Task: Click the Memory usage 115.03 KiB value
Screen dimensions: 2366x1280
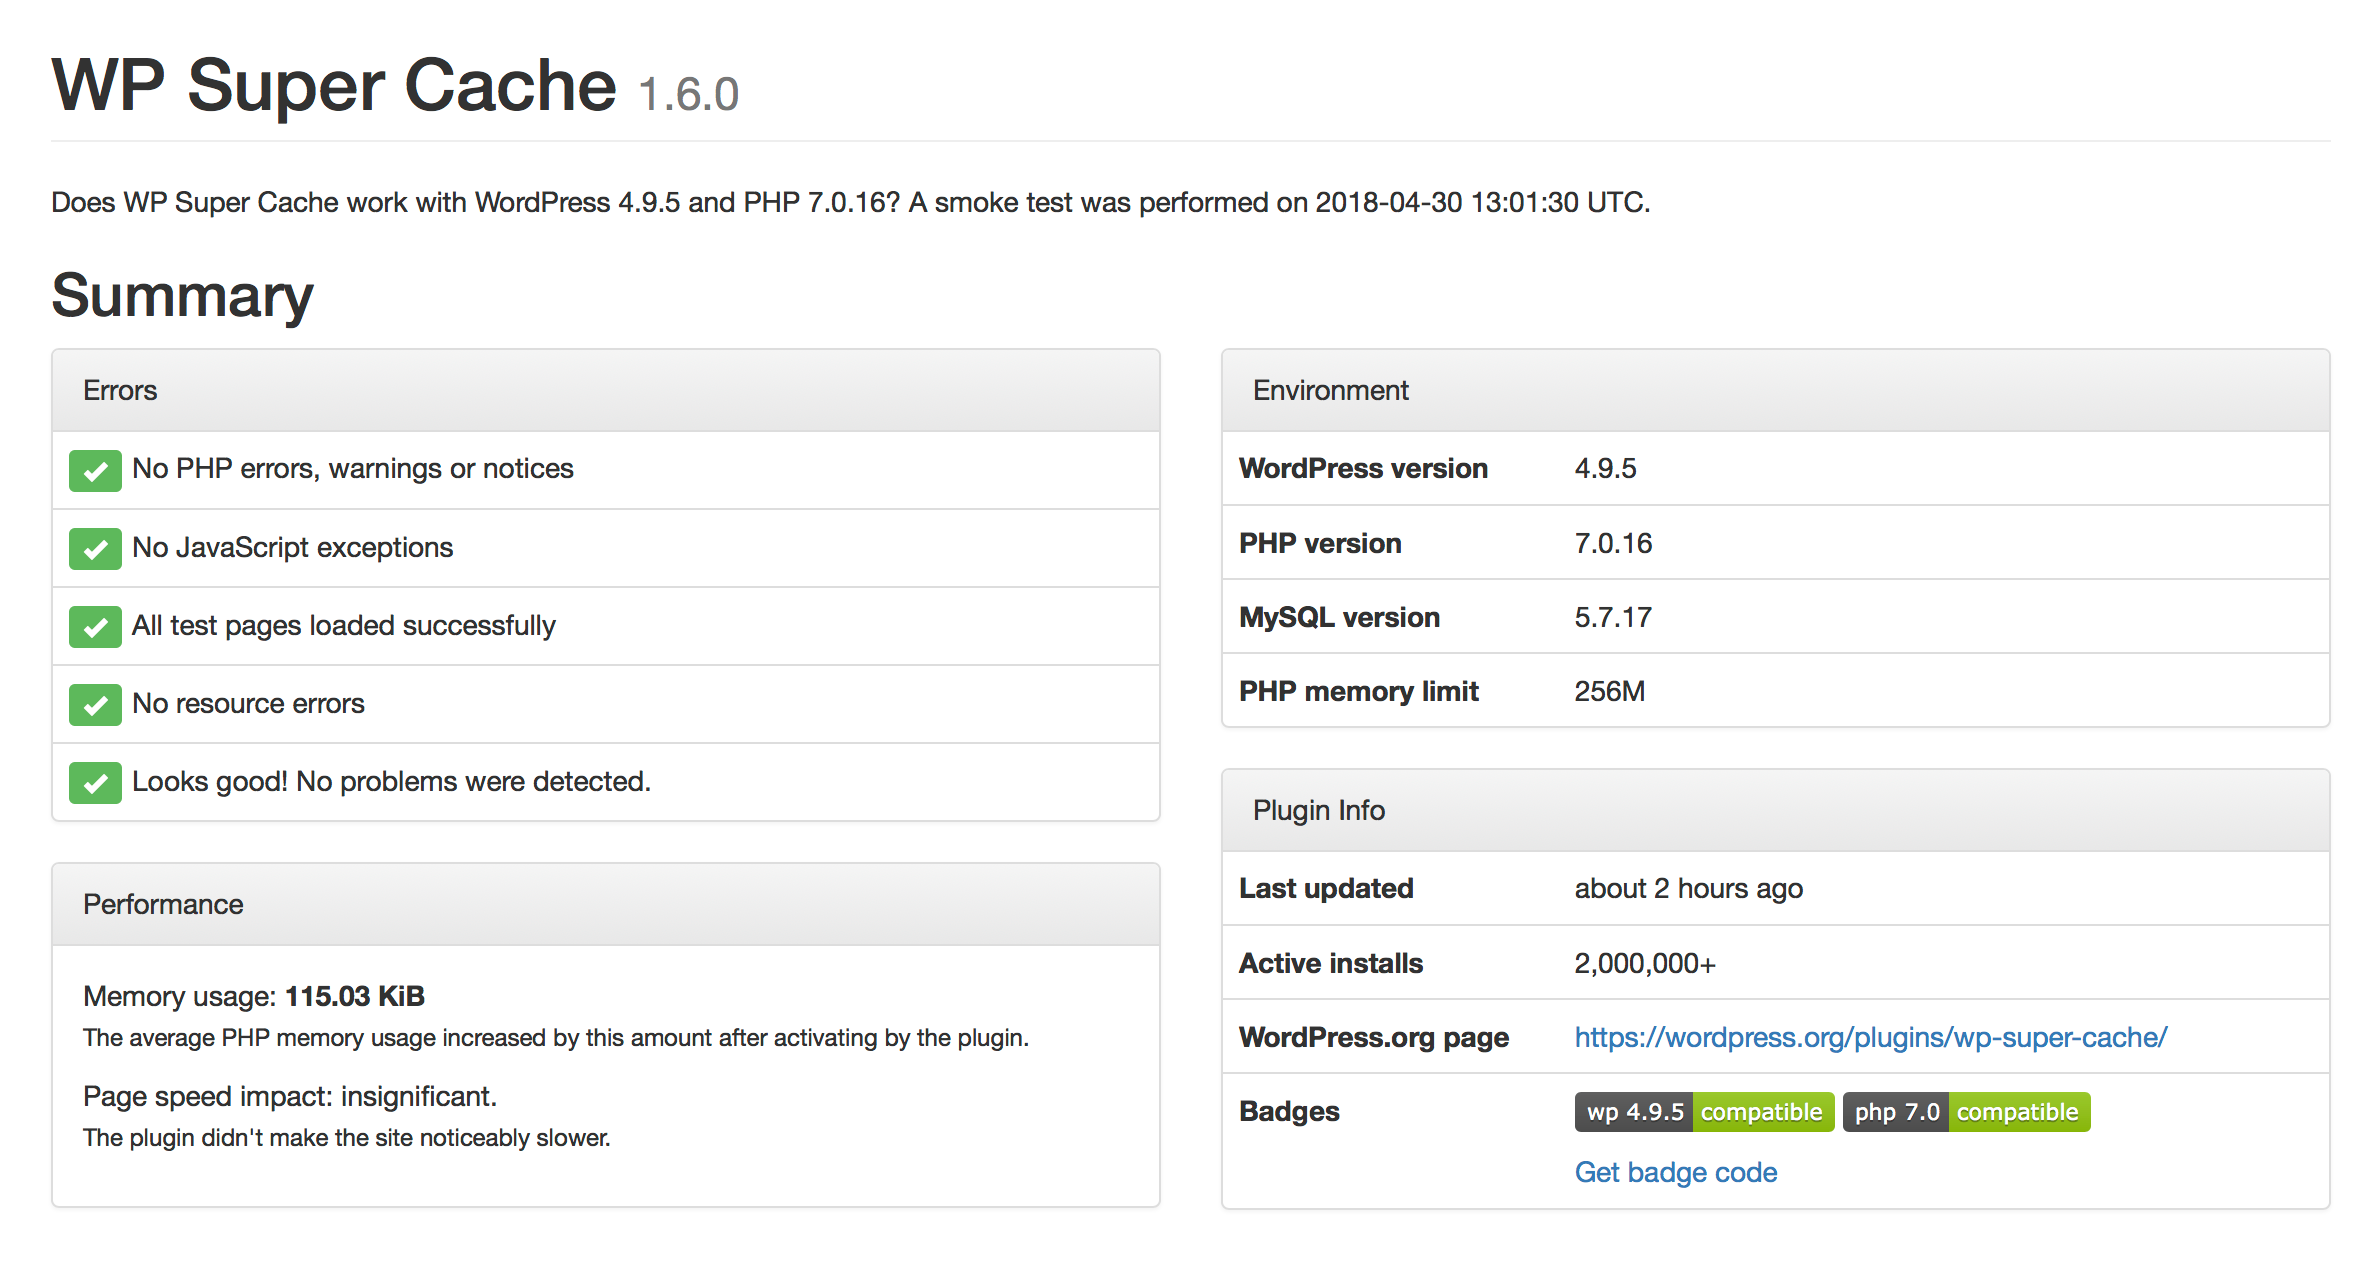Action: point(354,996)
